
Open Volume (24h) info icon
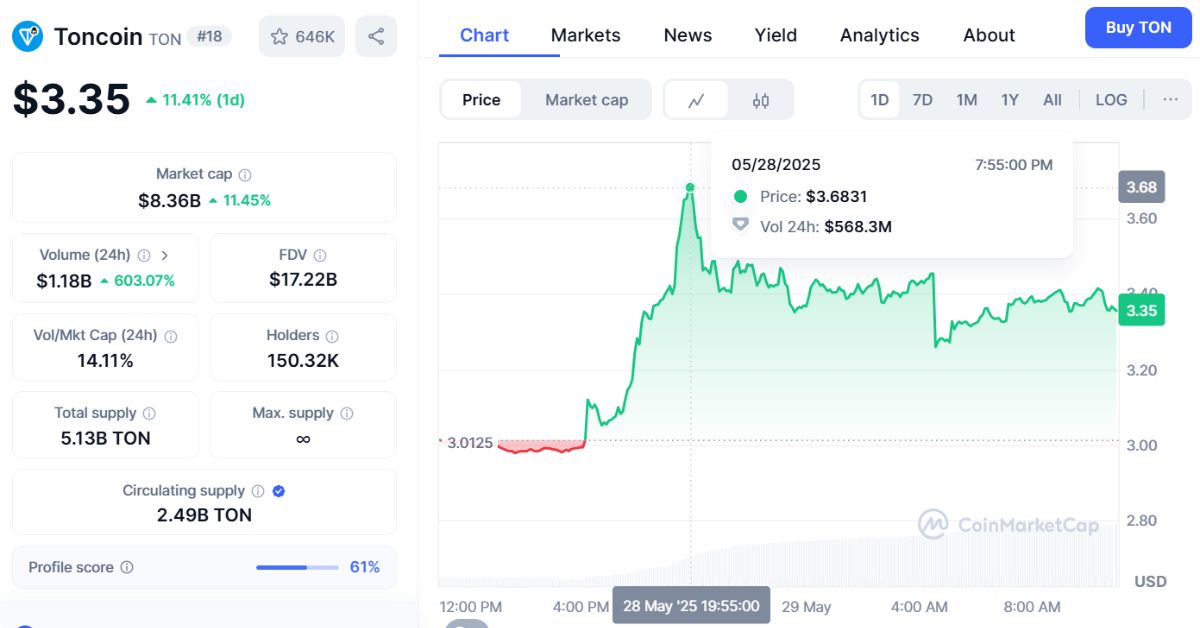point(144,255)
